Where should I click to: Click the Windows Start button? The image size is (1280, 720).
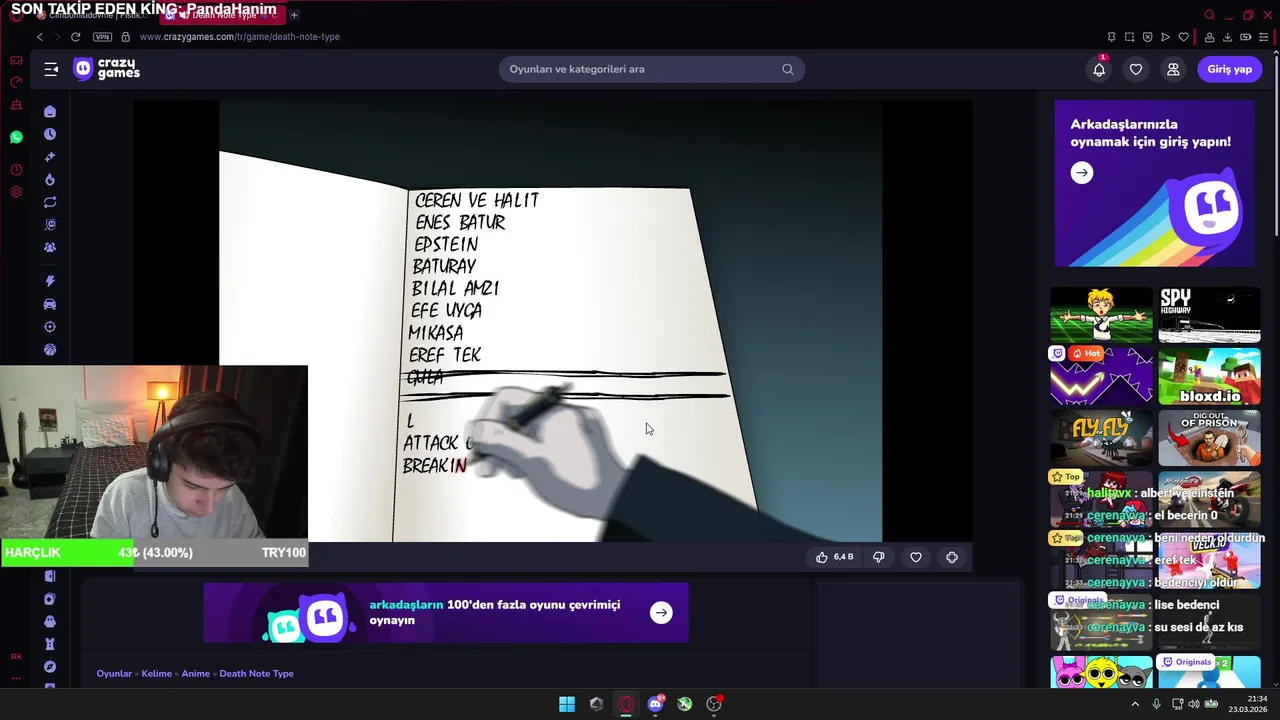click(x=567, y=704)
